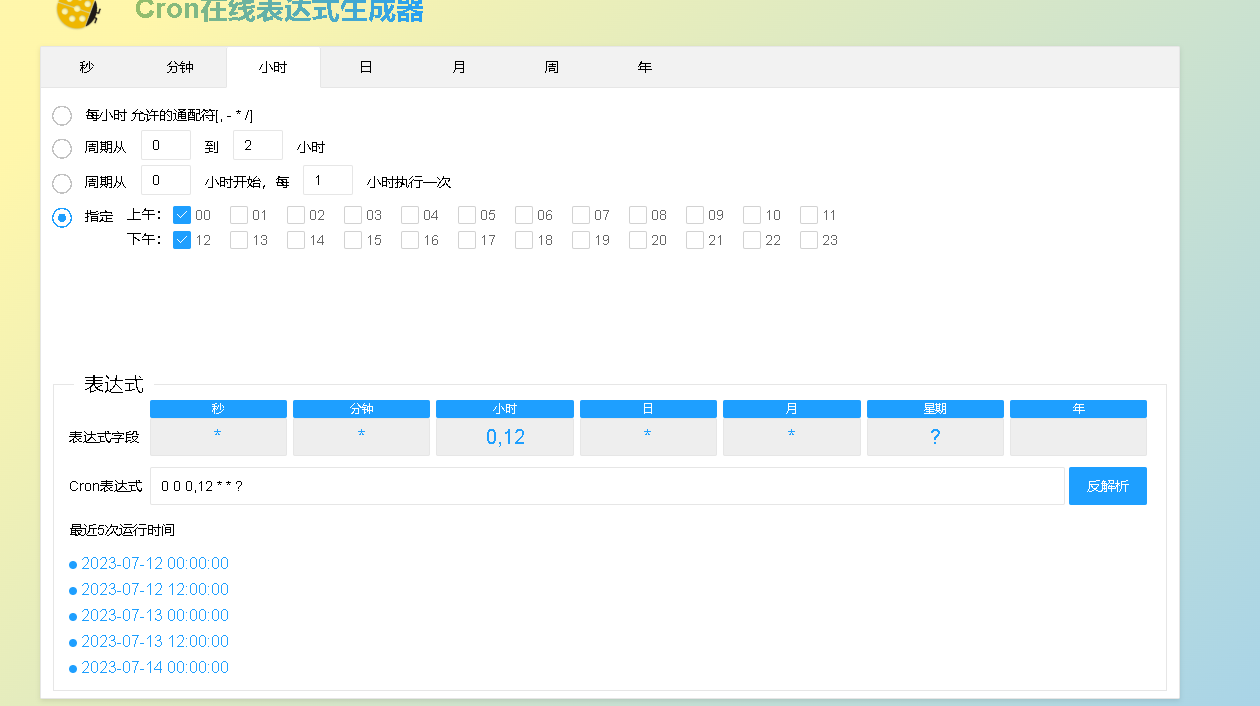This screenshot has width=1260, height=706.
Task: Click the 小时 expression field showing 0,12
Action: 505,437
